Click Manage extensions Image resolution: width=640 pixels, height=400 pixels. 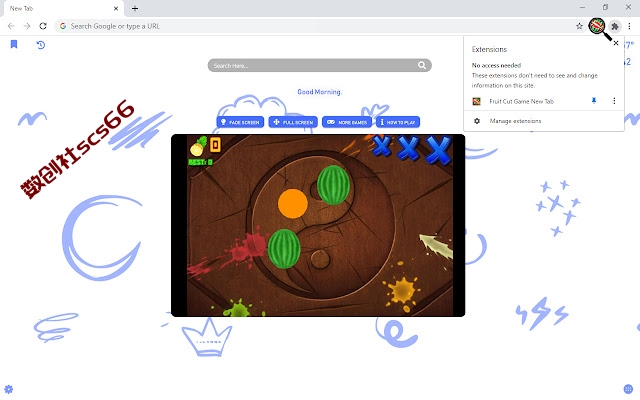[515, 121]
